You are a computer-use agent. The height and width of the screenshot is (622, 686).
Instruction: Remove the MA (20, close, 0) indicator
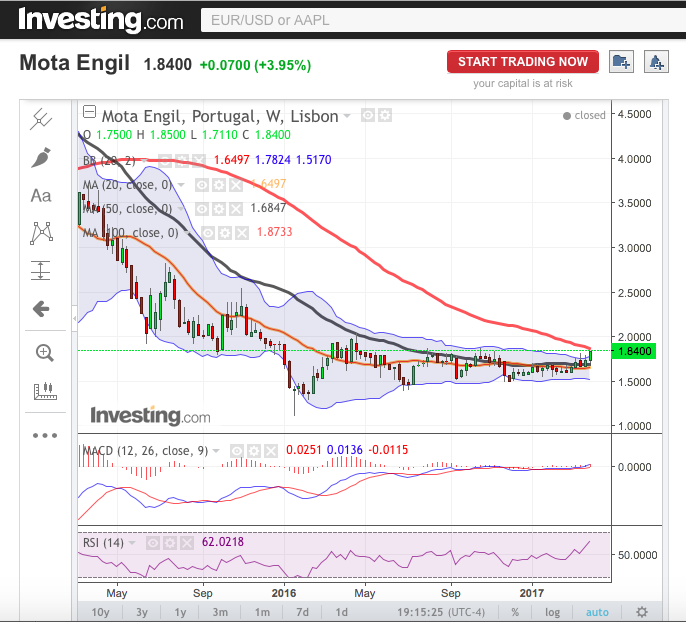point(236,185)
